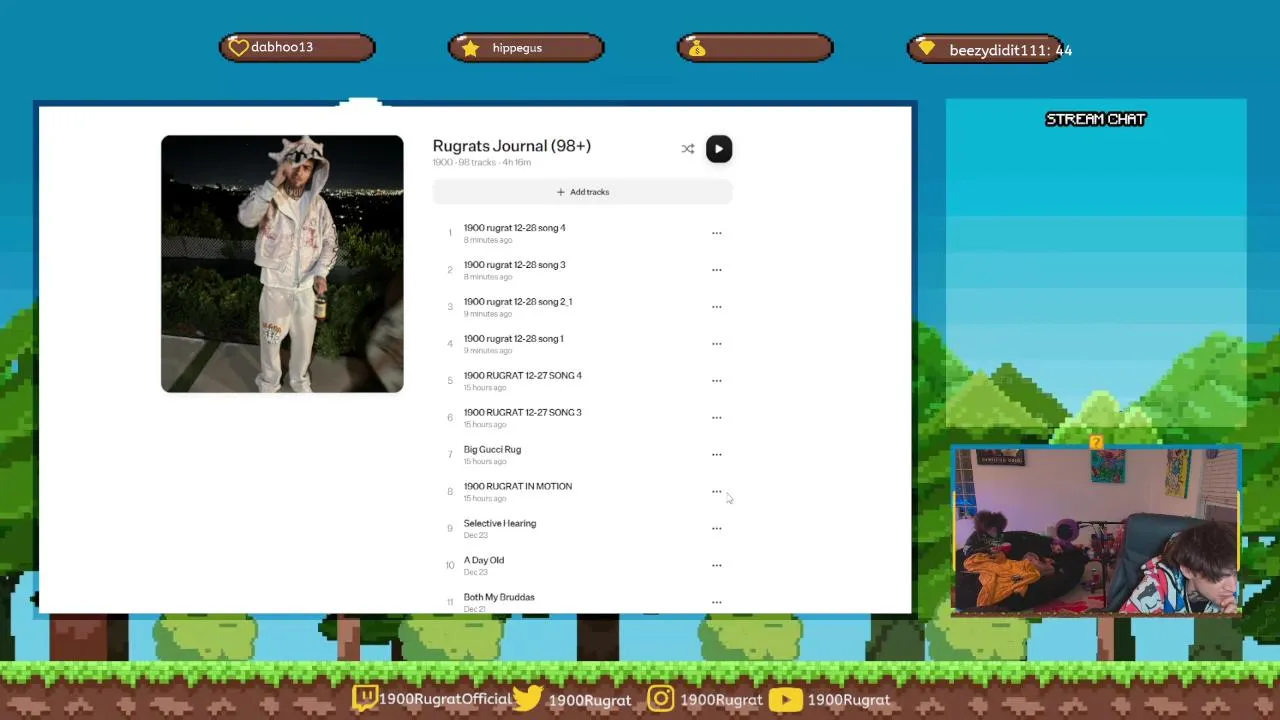Open options for A Day Old track
This screenshot has height=720, width=1280.
[716, 566]
